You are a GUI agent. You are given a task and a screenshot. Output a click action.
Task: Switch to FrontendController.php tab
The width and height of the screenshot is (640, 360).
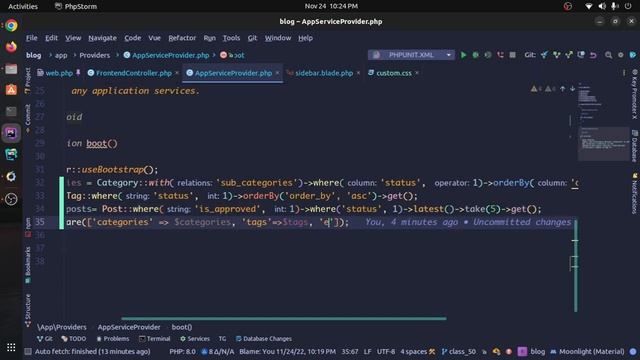coord(133,73)
